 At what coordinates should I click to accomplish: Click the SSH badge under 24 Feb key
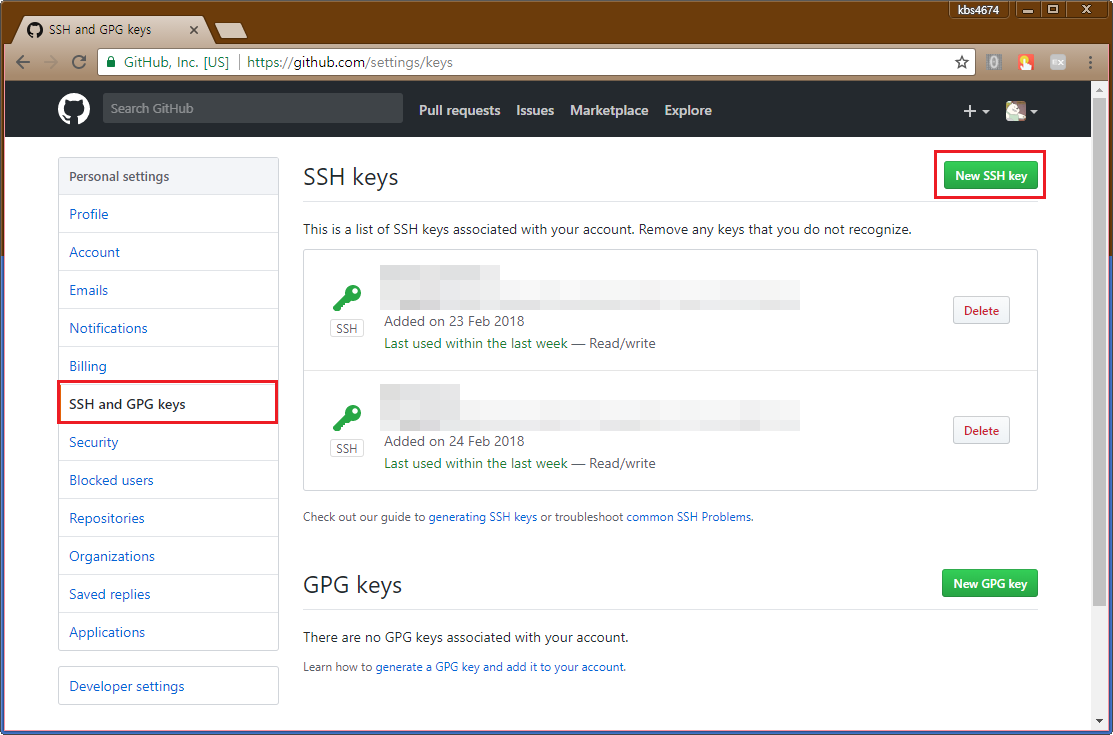346,448
